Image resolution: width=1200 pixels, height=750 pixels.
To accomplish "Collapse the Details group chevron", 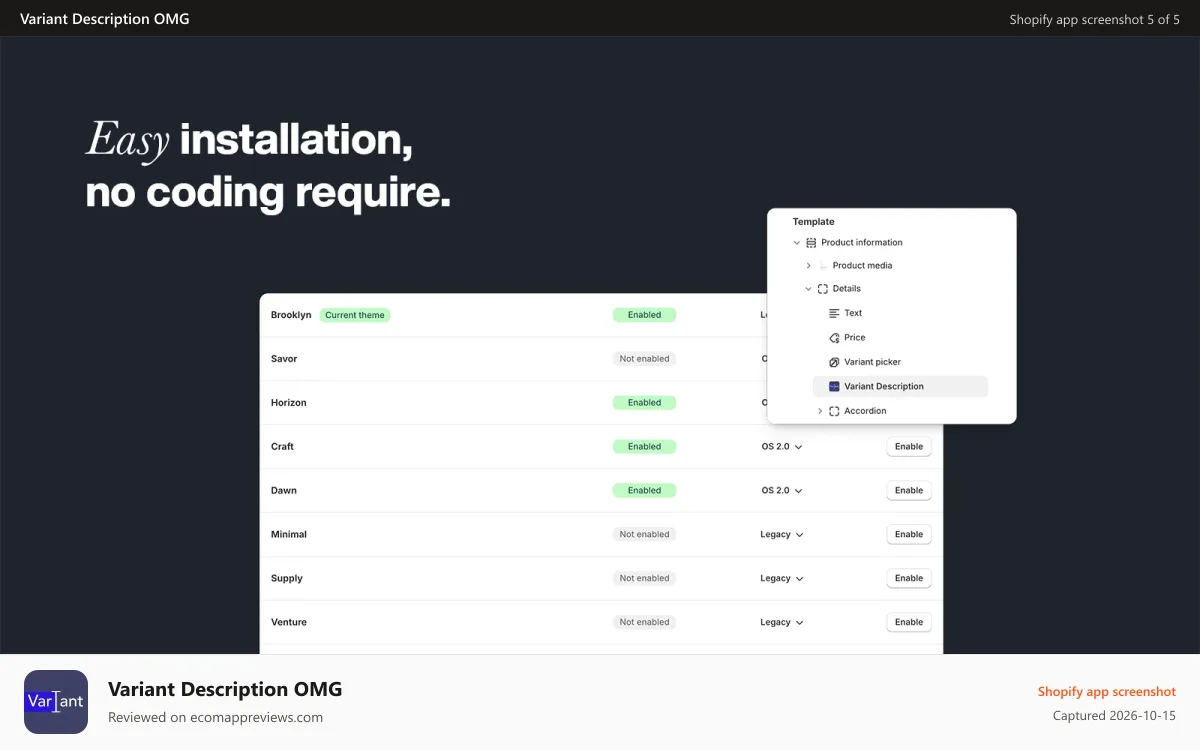I will click(x=809, y=289).
